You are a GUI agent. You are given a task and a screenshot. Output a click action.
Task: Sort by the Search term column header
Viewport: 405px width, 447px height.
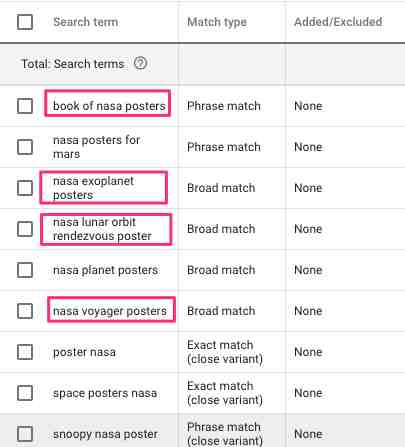coord(86,22)
